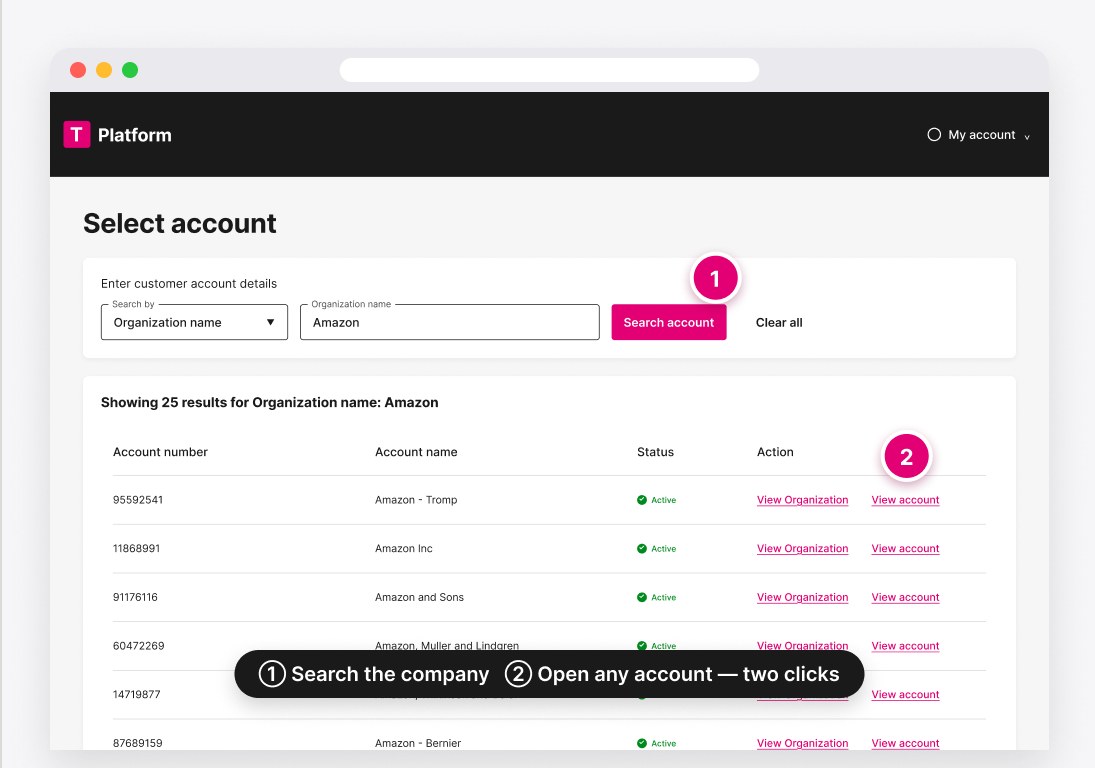Click the green window maximize button
Image resolution: width=1095 pixels, height=768 pixels.
pos(130,70)
